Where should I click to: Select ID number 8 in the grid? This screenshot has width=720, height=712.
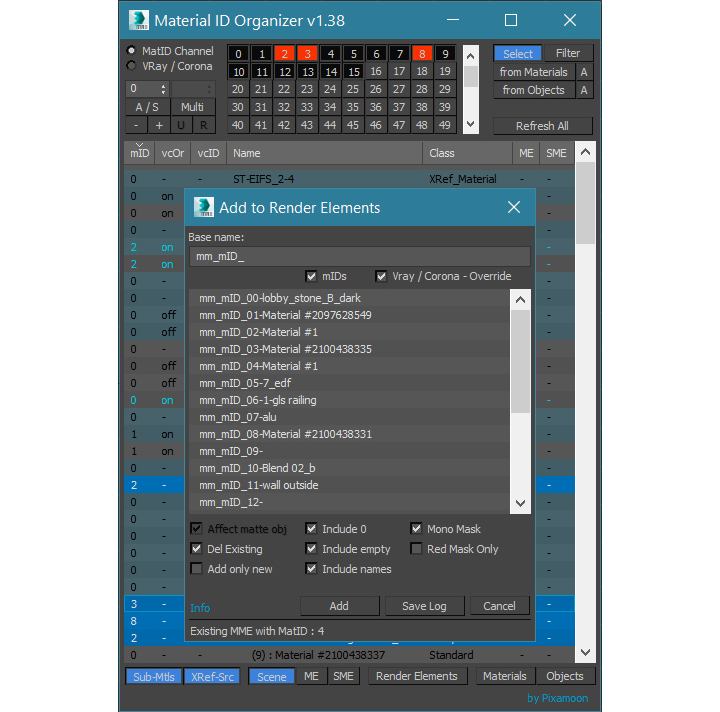click(x=422, y=54)
